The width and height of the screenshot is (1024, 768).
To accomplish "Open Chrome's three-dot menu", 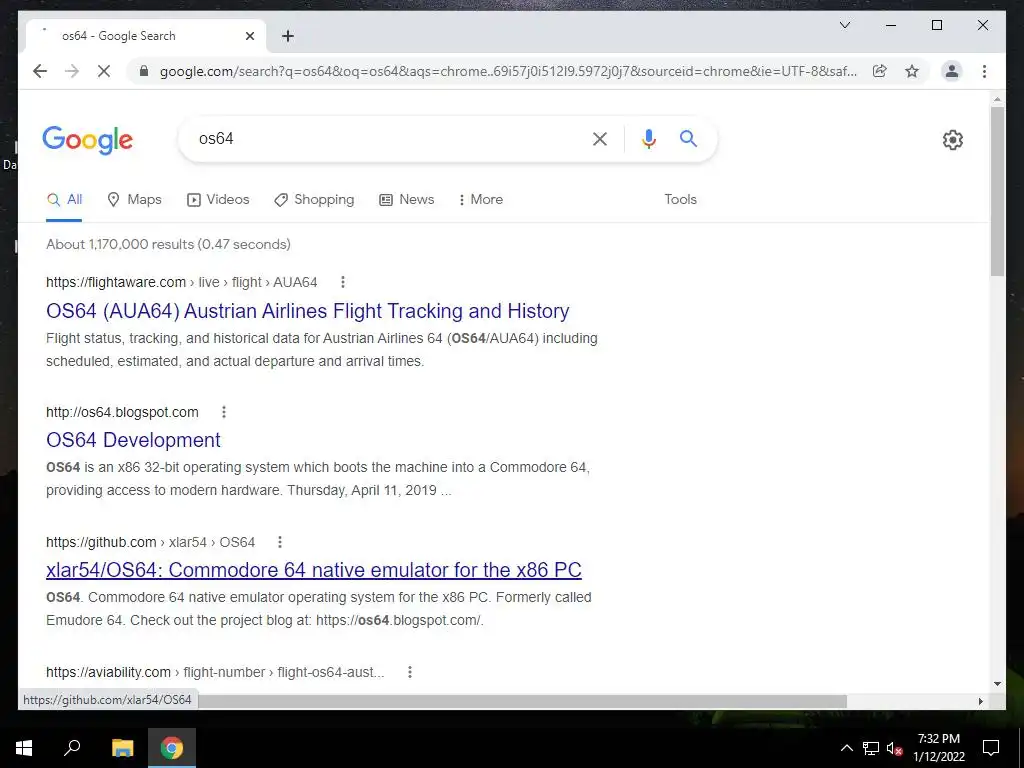I will click(984, 71).
